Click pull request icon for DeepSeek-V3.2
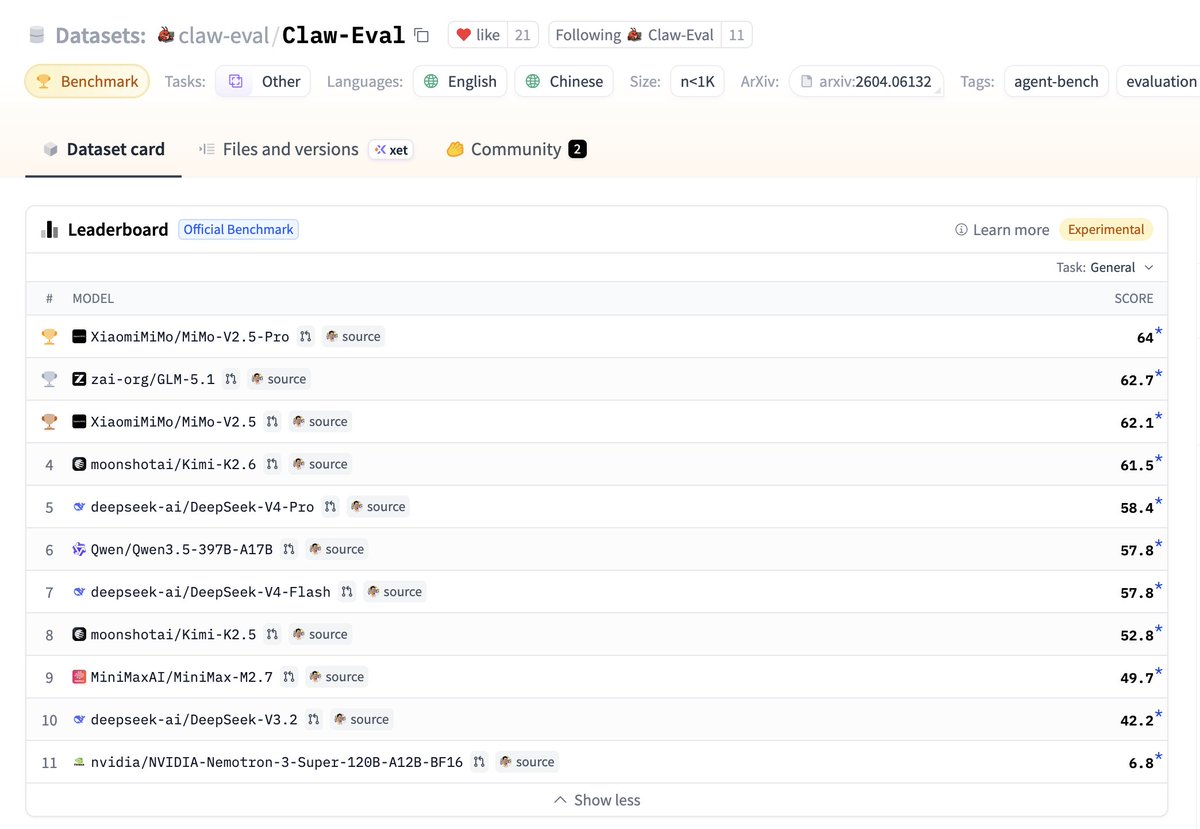This screenshot has width=1200, height=829. point(314,719)
